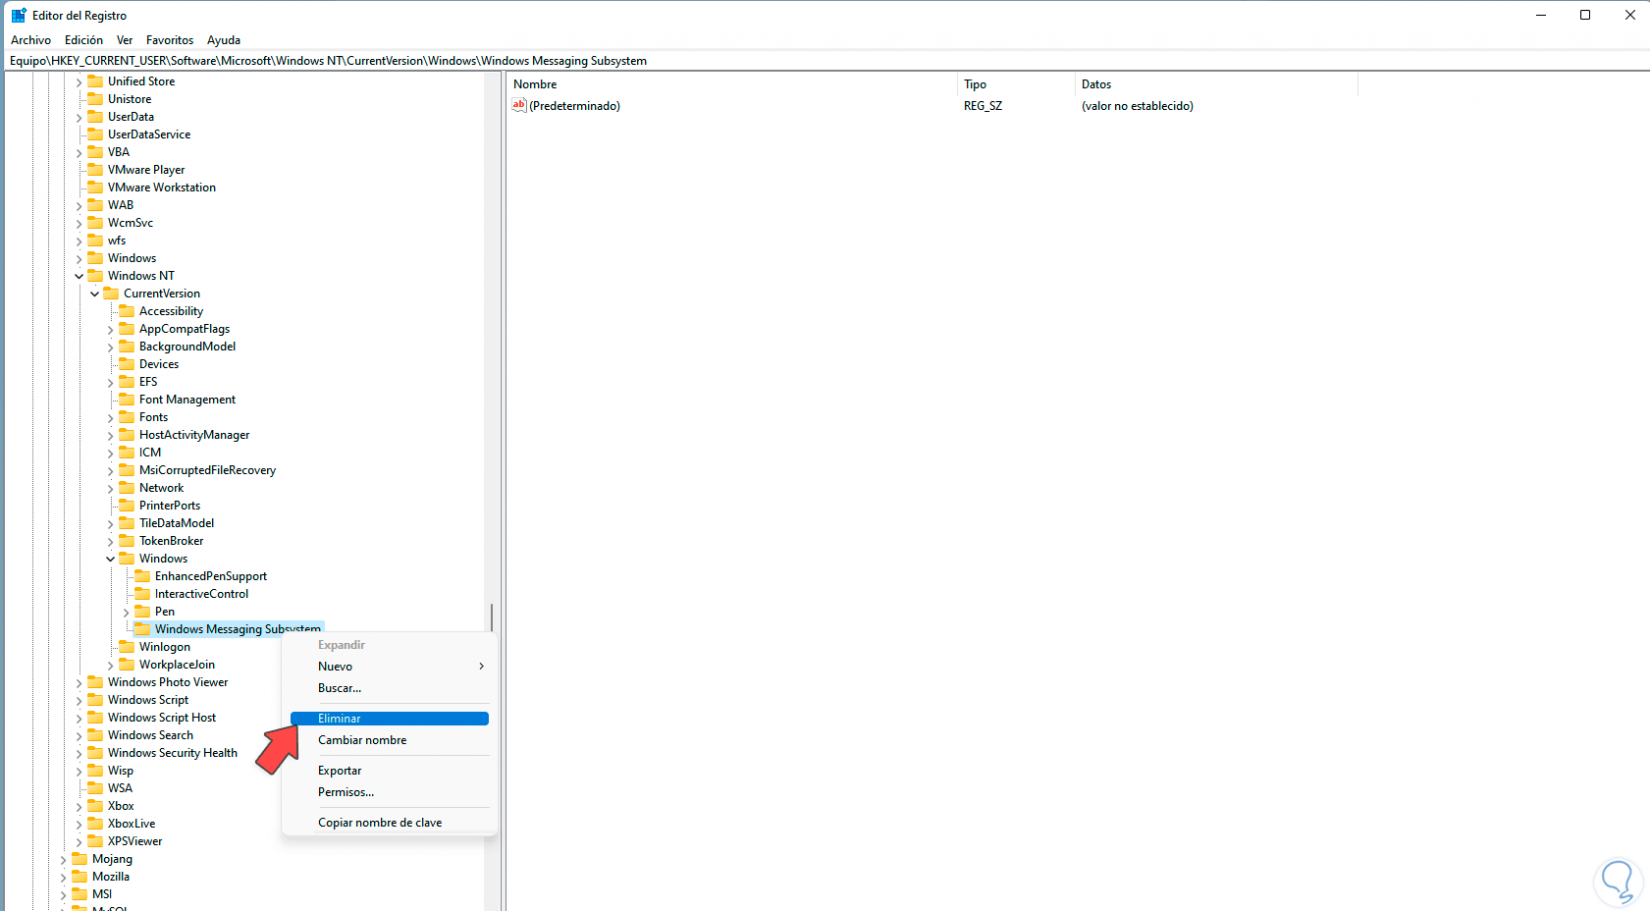
Task: Select the Devices folder icon
Action: (127, 364)
